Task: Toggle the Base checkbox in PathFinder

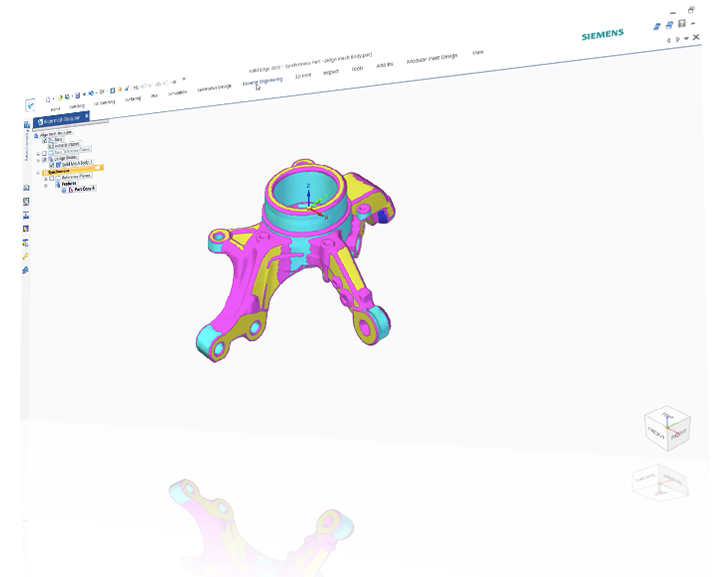Action: click(44, 140)
